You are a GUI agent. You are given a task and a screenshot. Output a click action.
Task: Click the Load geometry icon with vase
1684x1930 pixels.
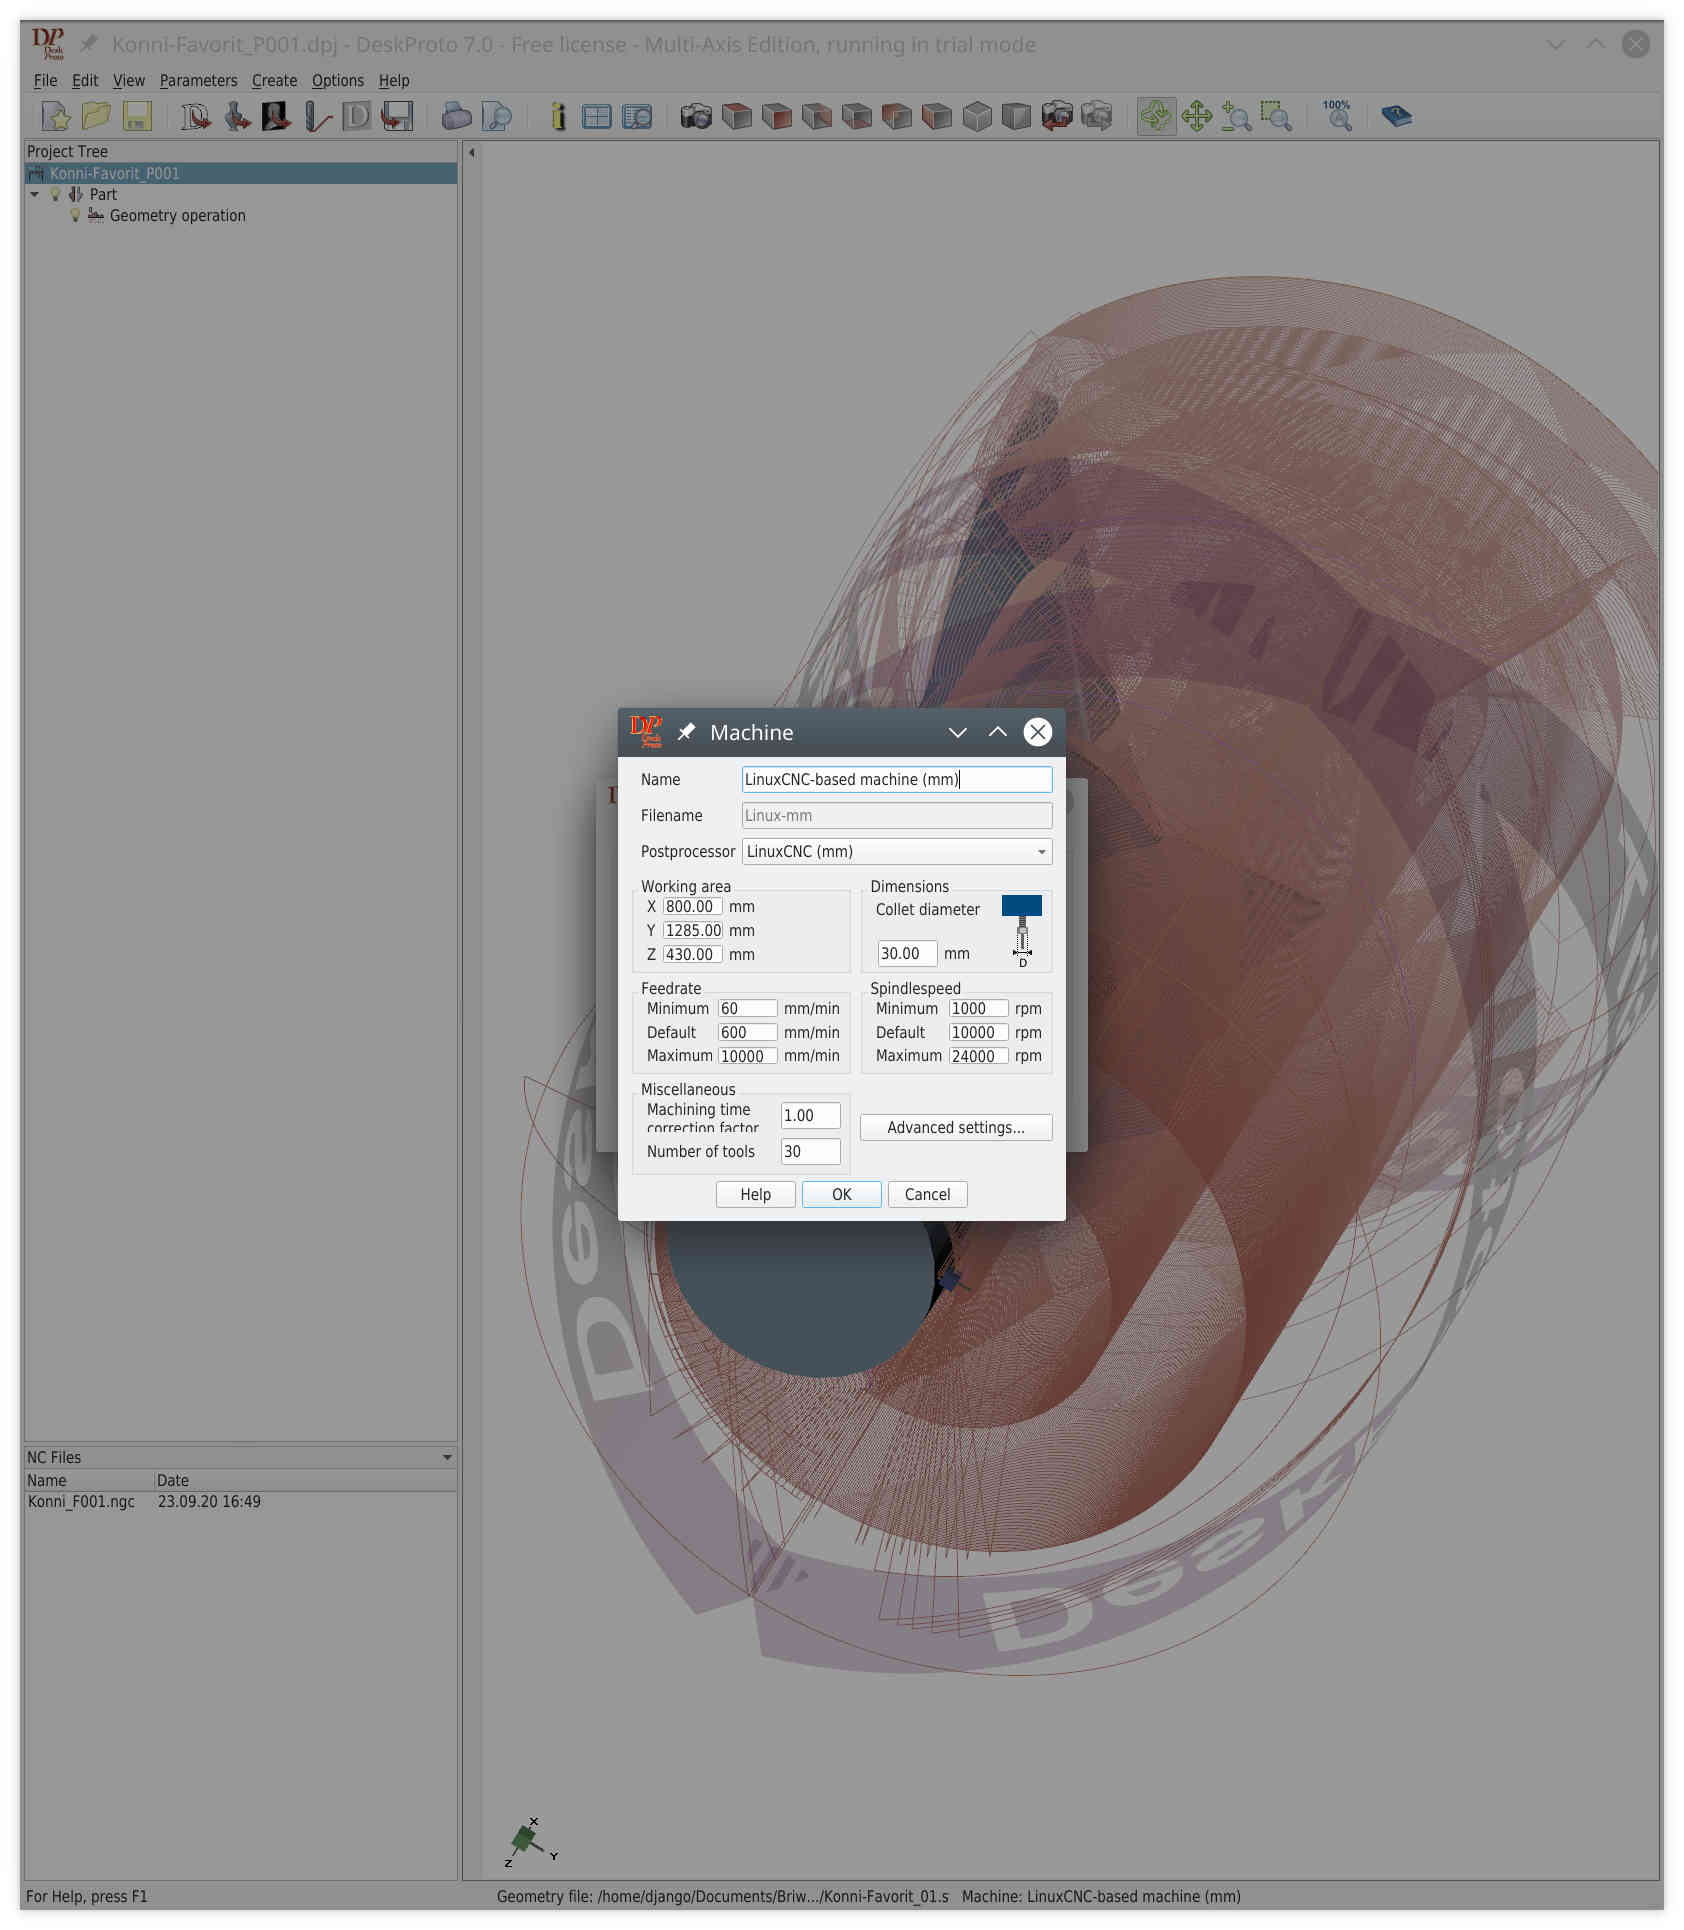click(237, 116)
